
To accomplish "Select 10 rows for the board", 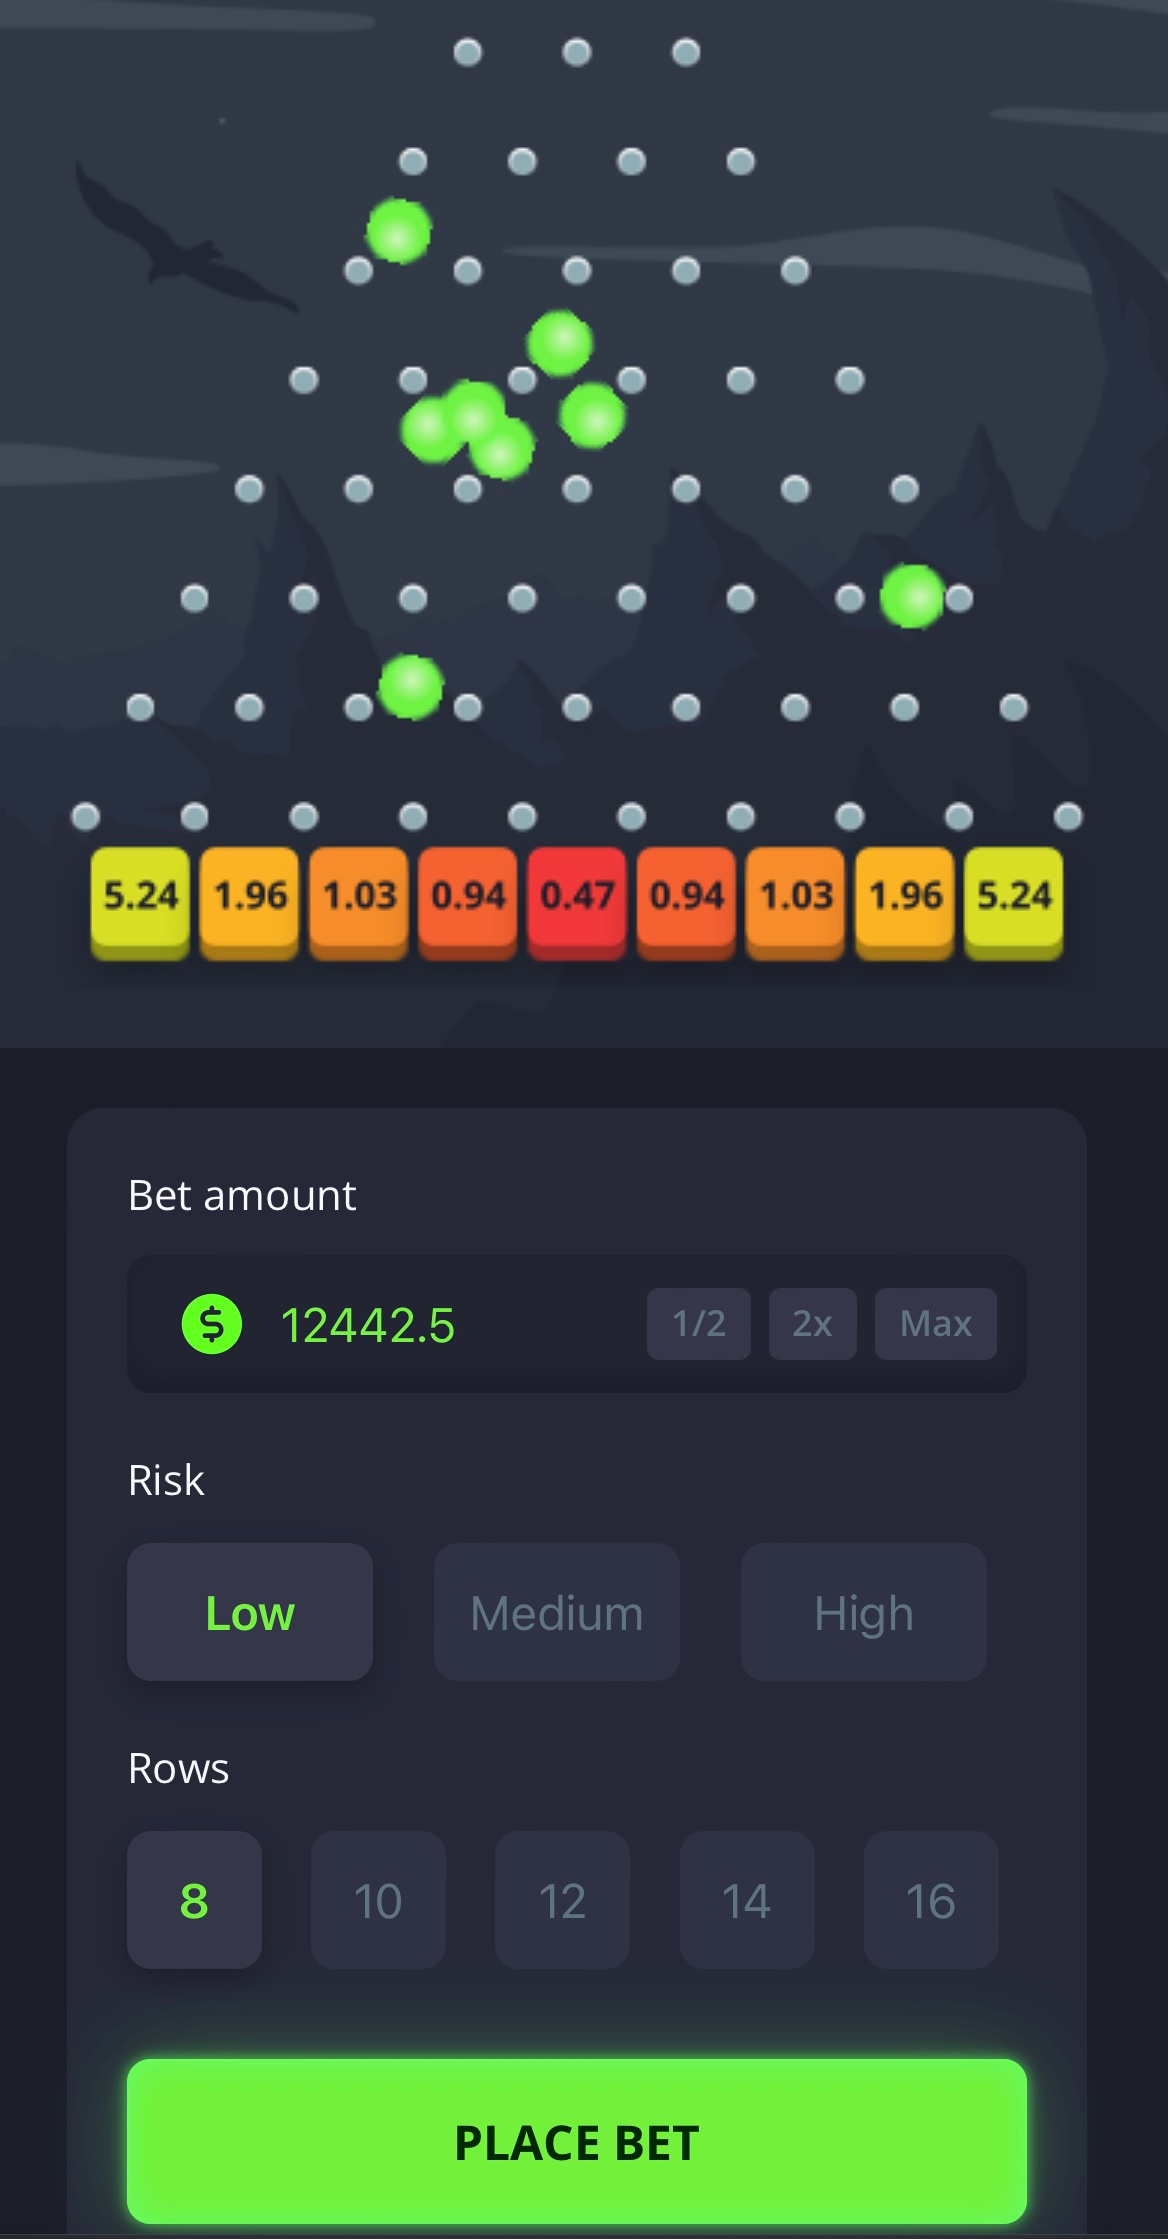I will point(379,1899).
